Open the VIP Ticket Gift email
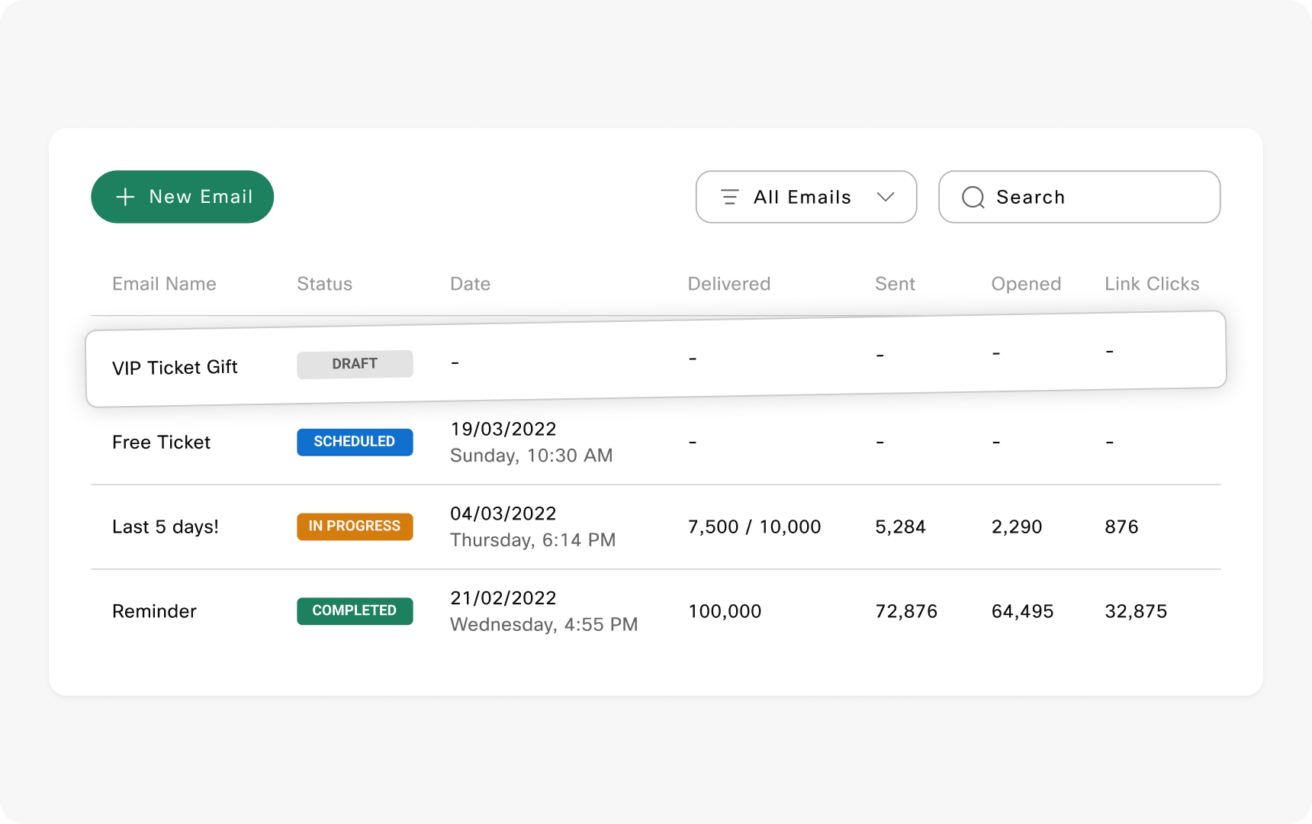Image resolution: width=1312 pixels, height=824 pixels. (175, 367)
